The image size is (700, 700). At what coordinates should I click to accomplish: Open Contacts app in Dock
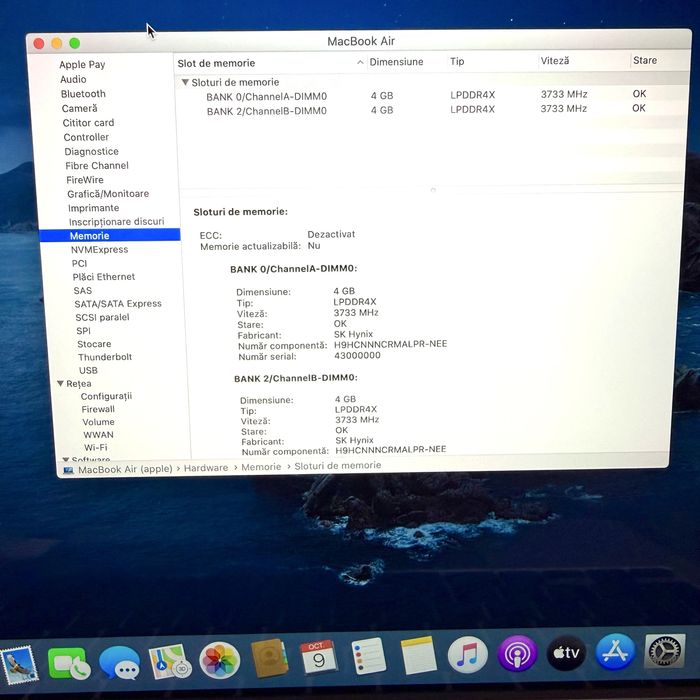(269, 658)
